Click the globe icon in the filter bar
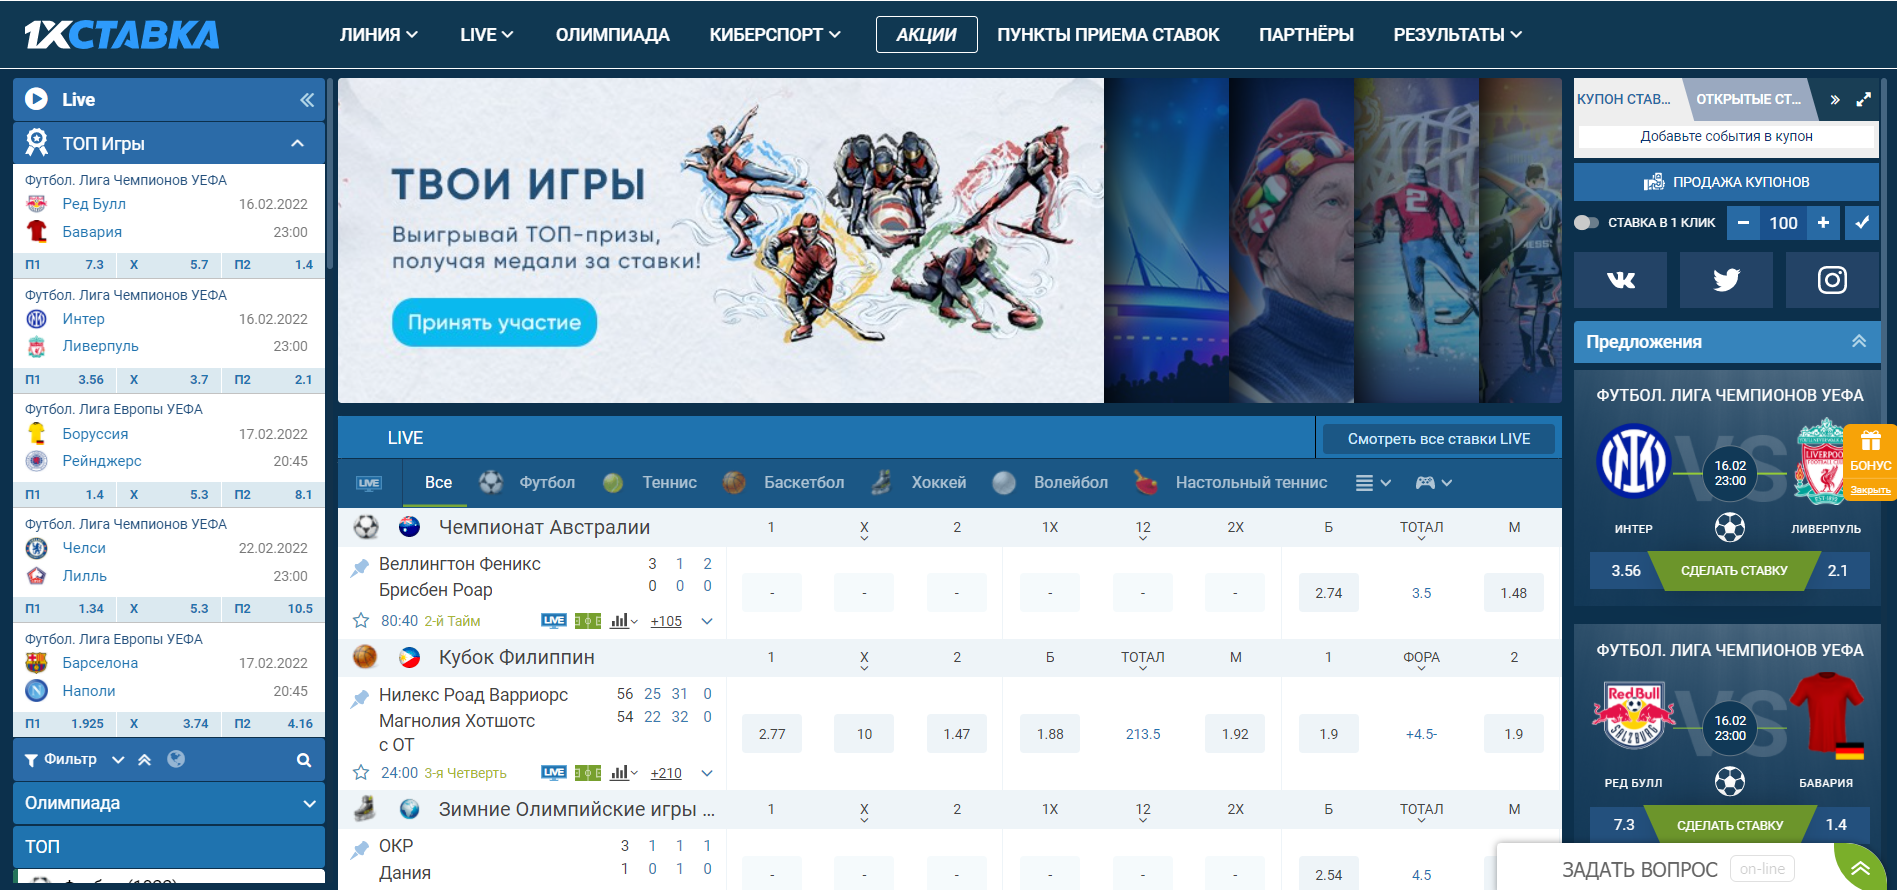 (x=176, y=759)
